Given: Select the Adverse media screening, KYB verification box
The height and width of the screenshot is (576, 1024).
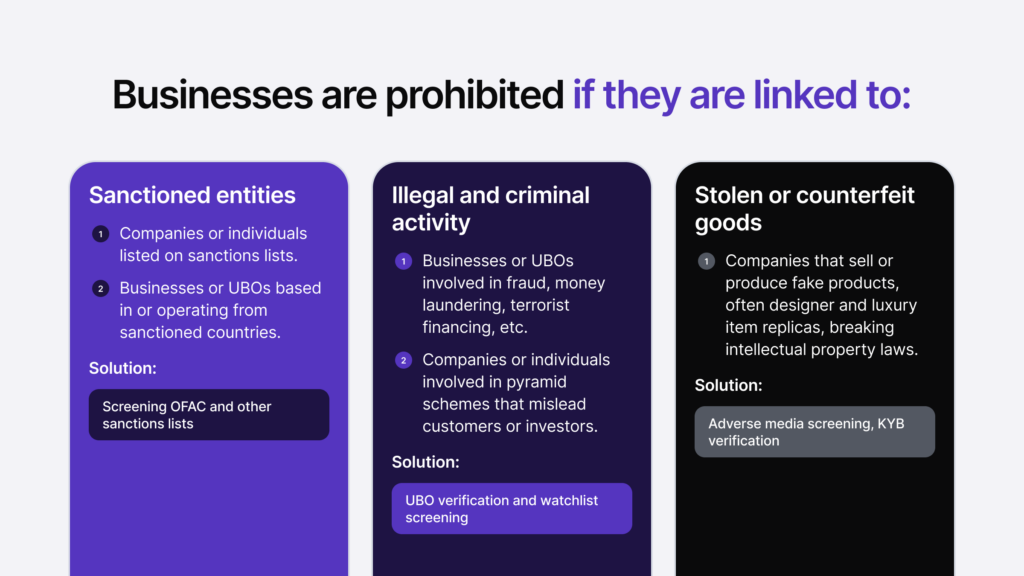Looking at the screenshot, I should [814, 432].
